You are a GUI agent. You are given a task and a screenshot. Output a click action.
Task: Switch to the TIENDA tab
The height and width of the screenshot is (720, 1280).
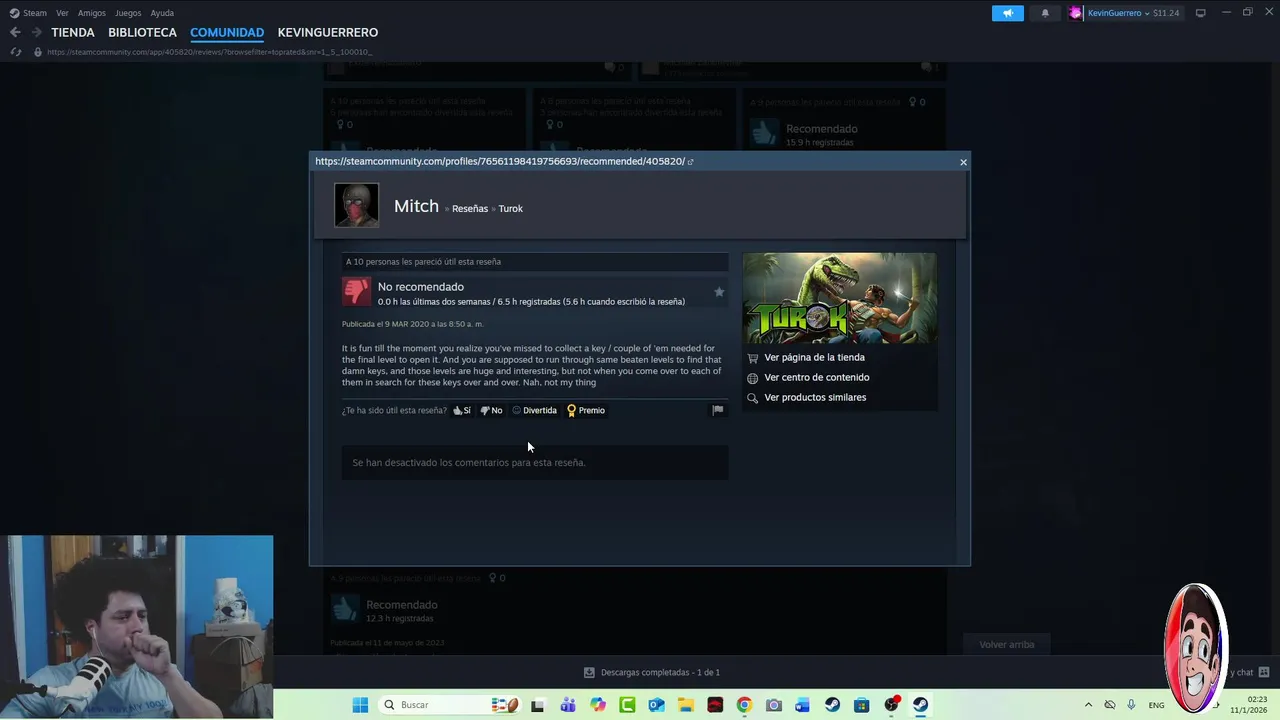point(73,32)
